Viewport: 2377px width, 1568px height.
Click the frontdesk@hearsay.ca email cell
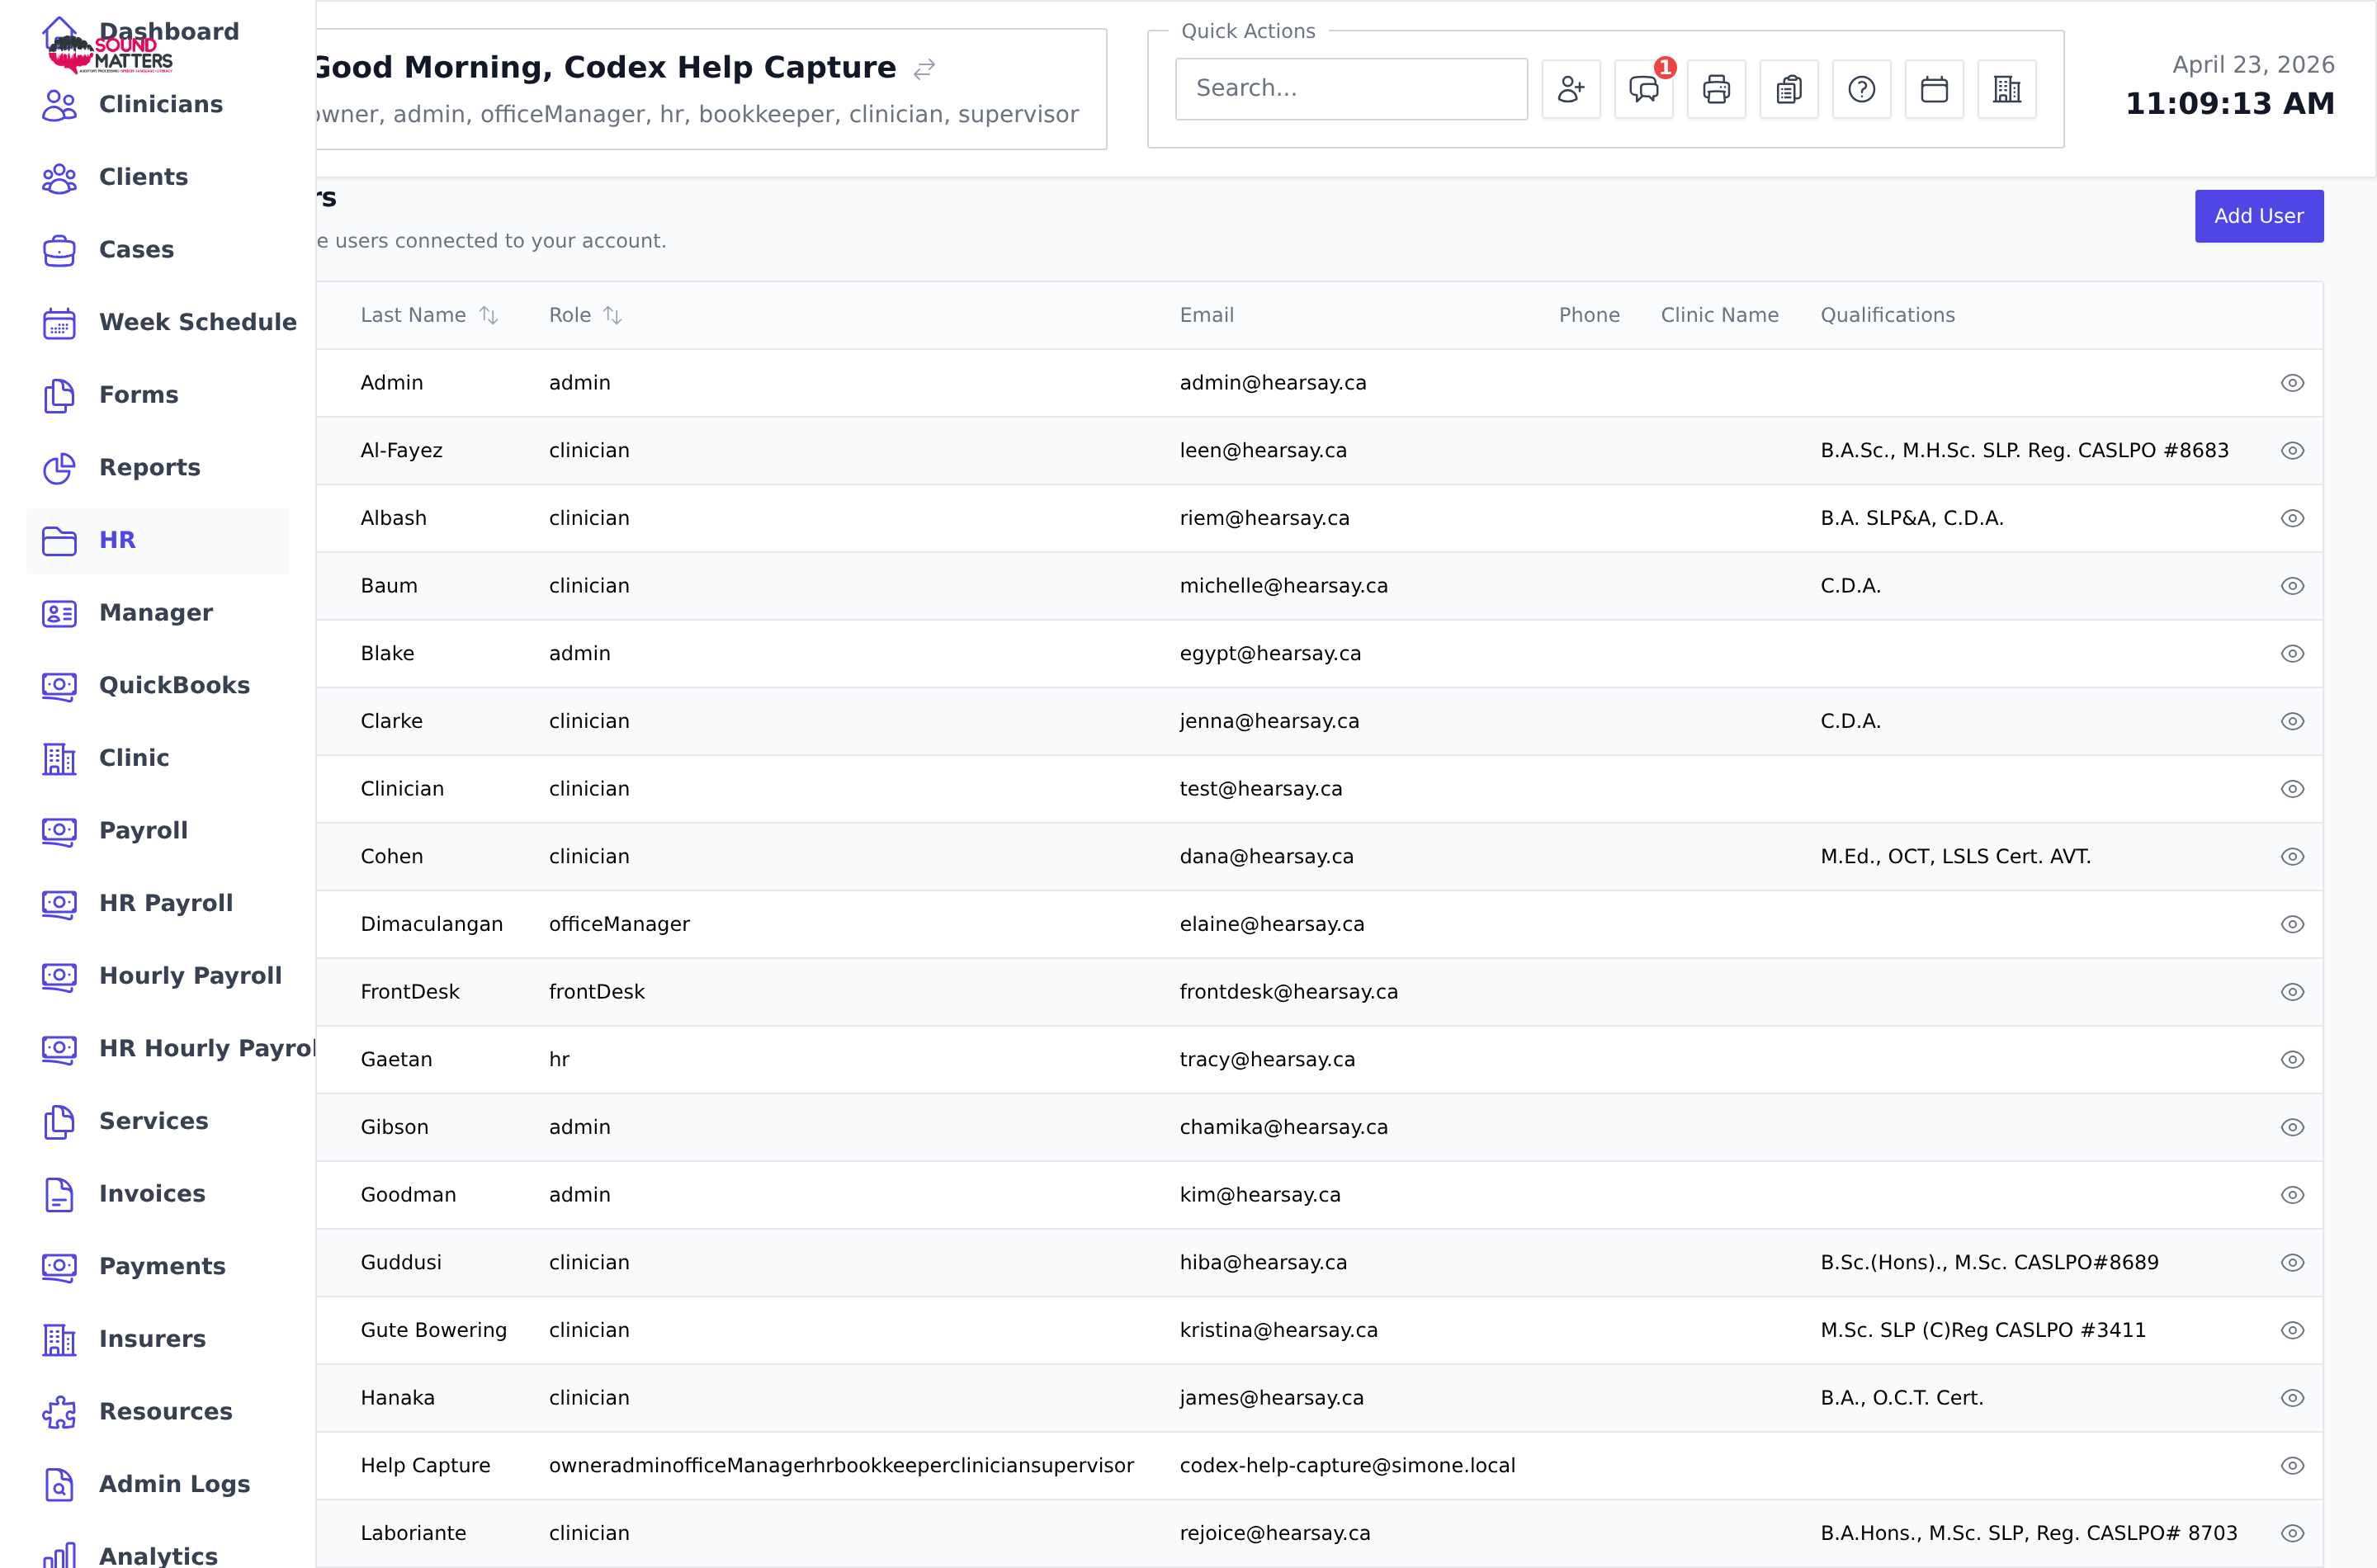point(1288,992)
